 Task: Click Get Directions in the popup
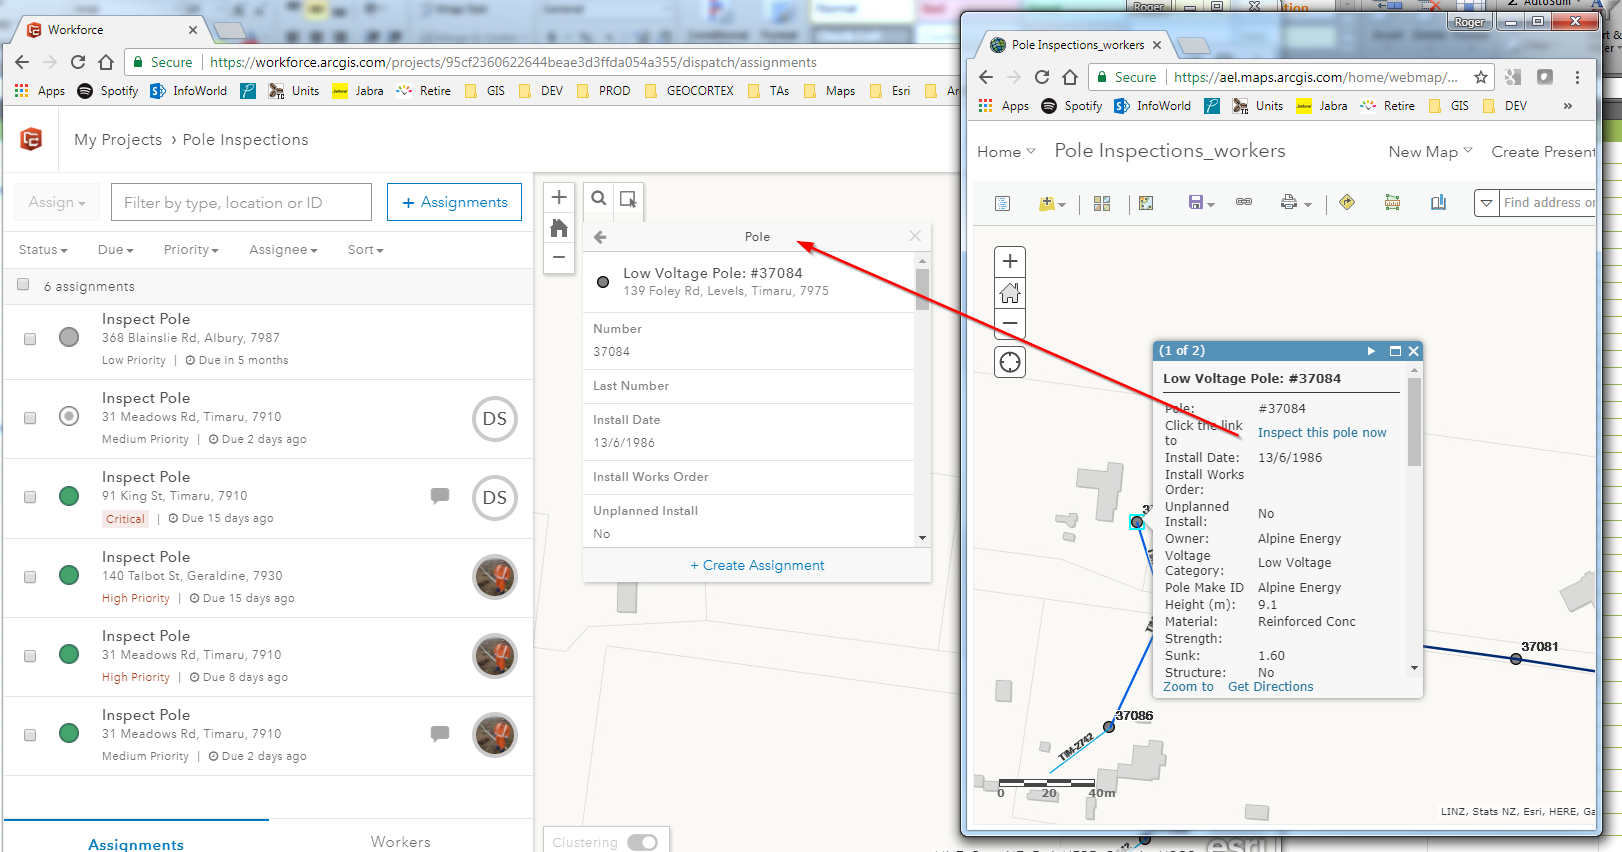pos(1271,687)
